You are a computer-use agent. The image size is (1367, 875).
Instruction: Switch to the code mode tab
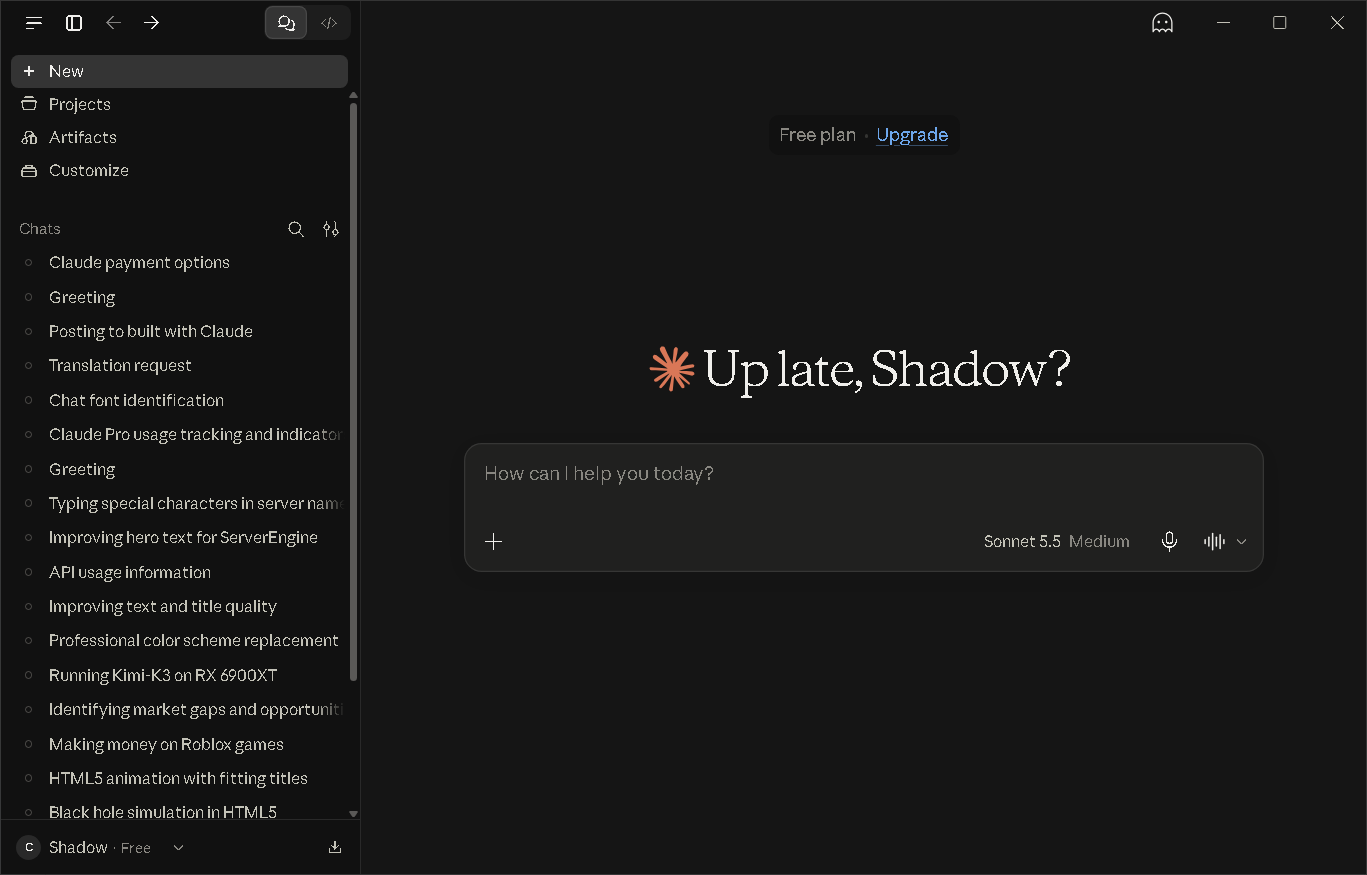[329, 23]
